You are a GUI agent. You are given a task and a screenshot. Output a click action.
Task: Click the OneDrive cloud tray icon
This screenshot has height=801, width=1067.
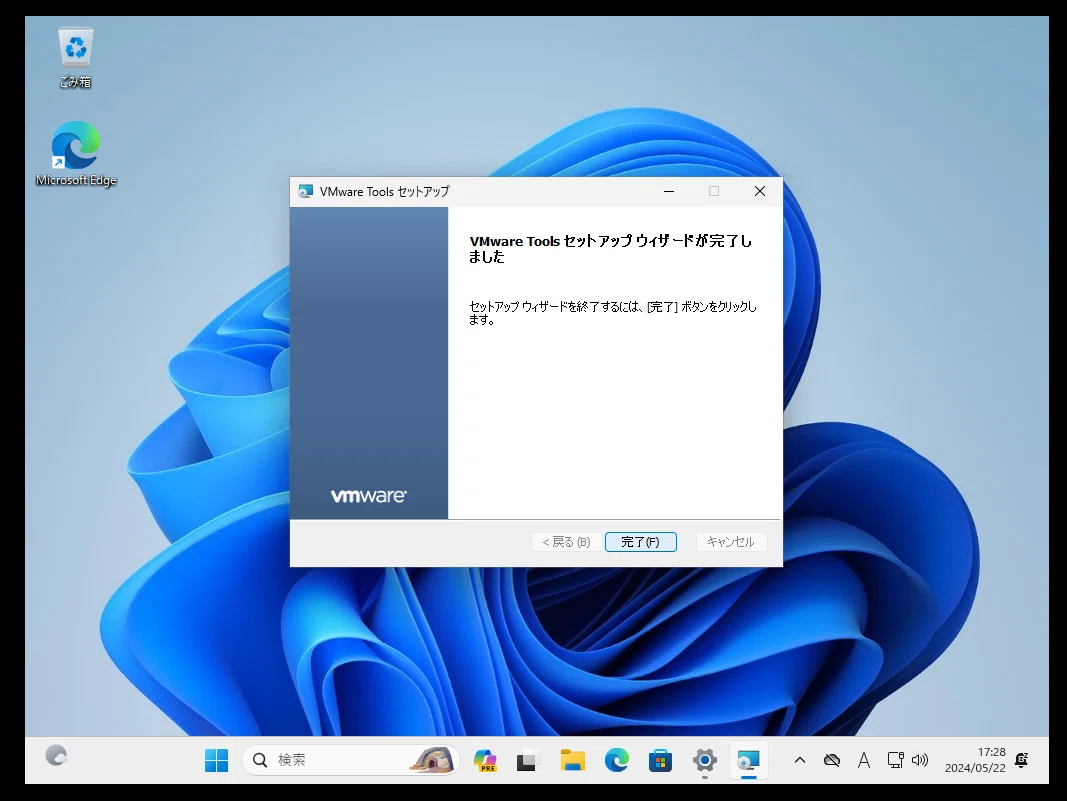coord(832,760)
